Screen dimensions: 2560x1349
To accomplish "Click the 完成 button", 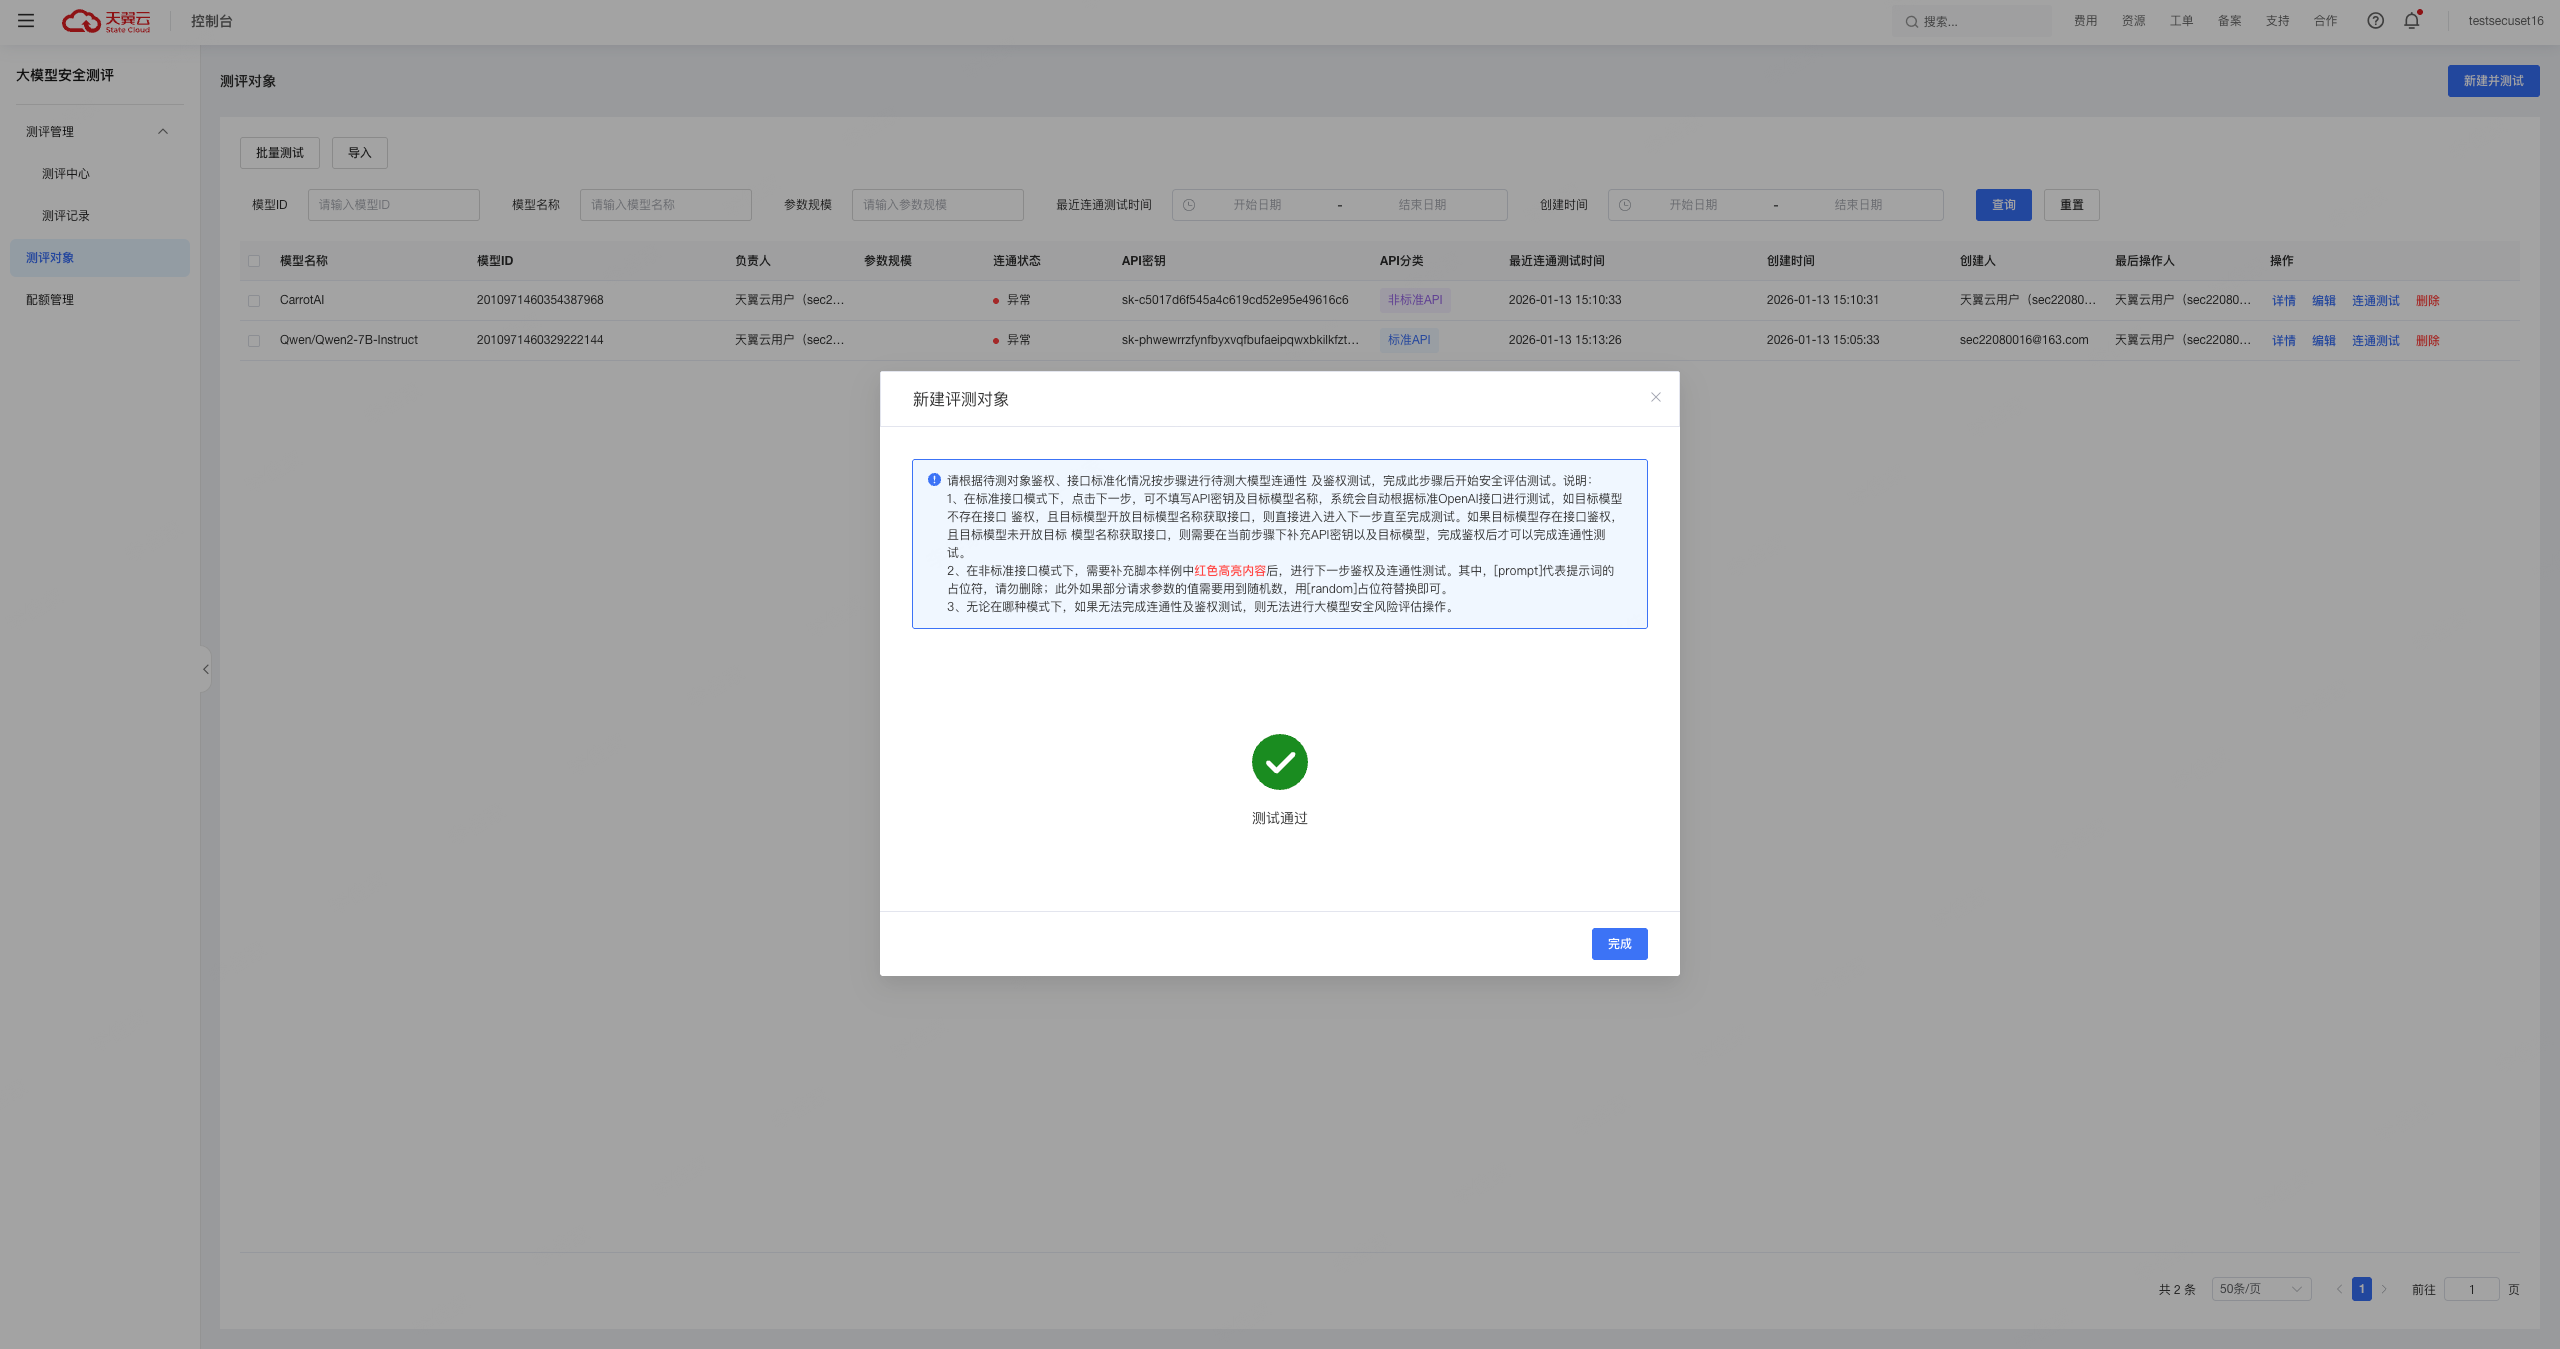I will (1619, 944).
